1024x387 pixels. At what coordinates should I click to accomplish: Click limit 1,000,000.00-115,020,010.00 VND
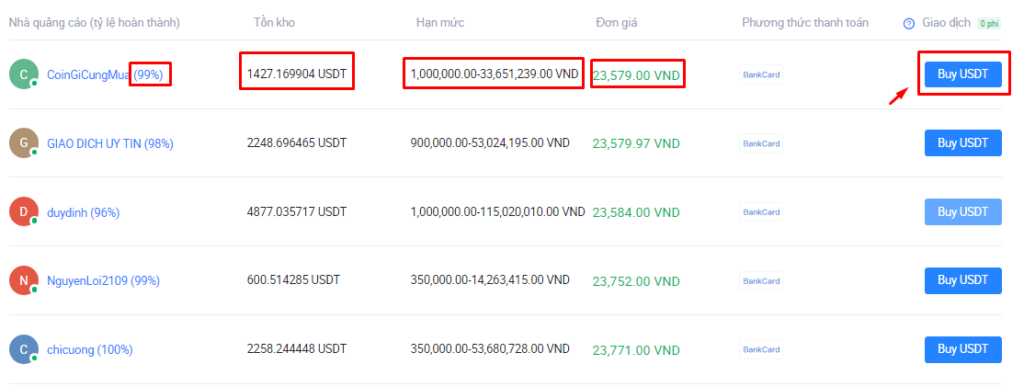coord(498,211)
